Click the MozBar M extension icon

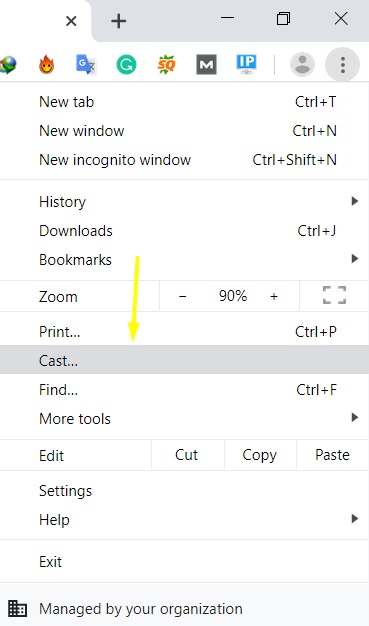[x=206, y=64]
